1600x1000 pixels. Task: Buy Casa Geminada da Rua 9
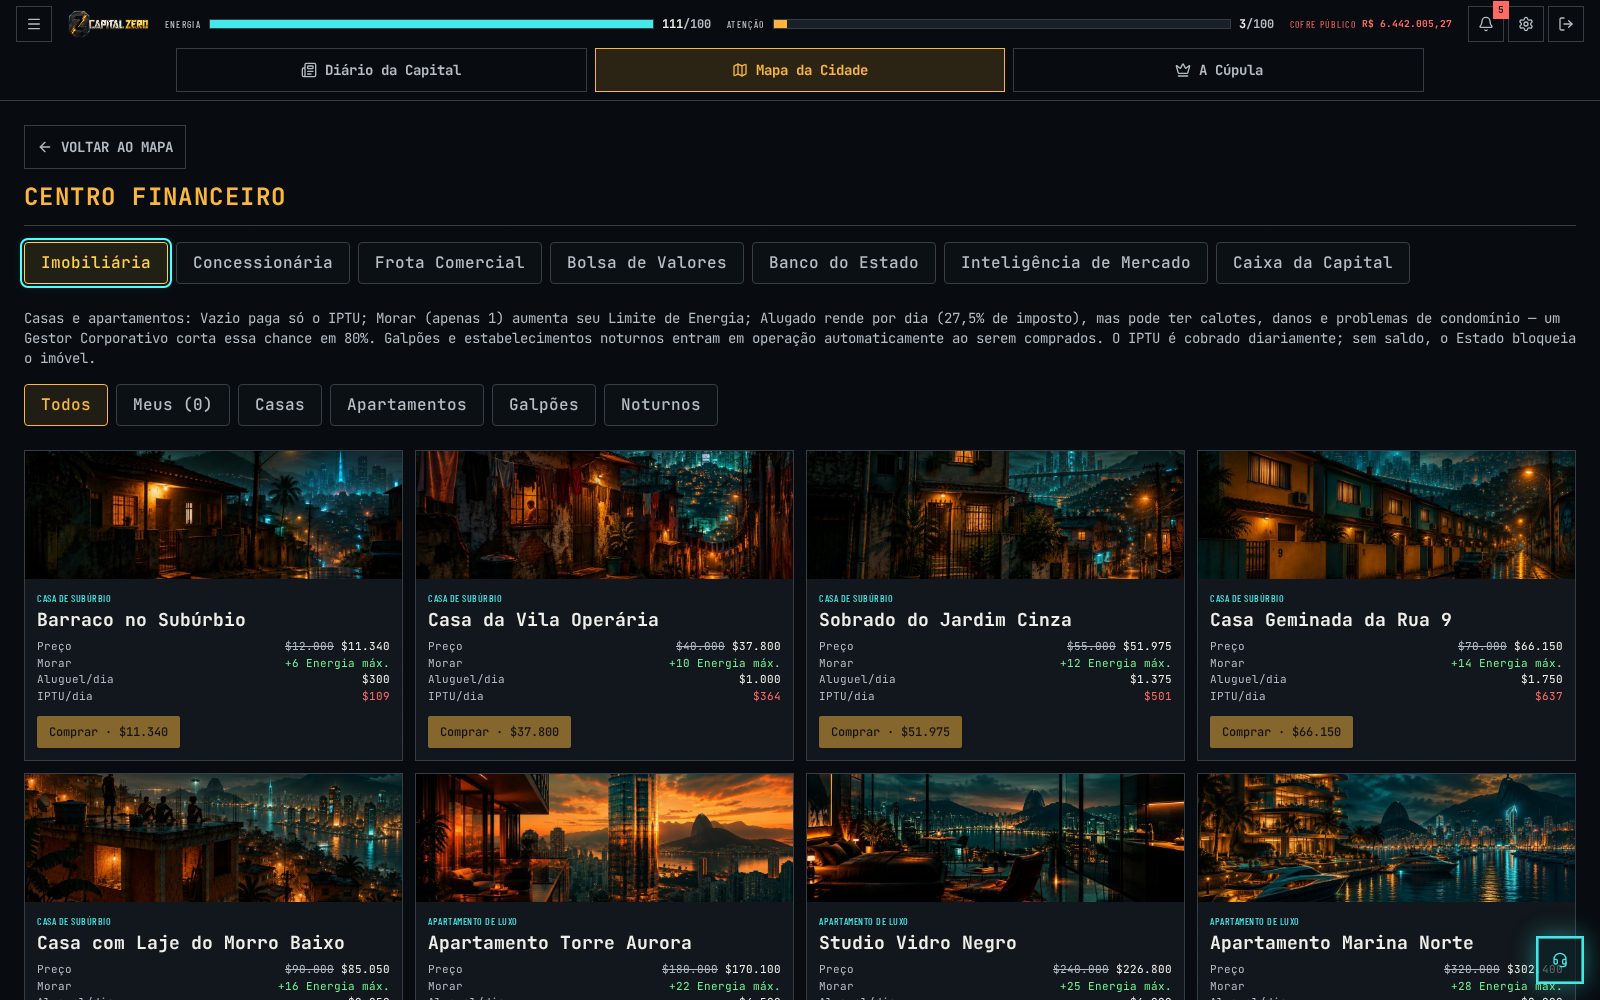(1282, 732)
